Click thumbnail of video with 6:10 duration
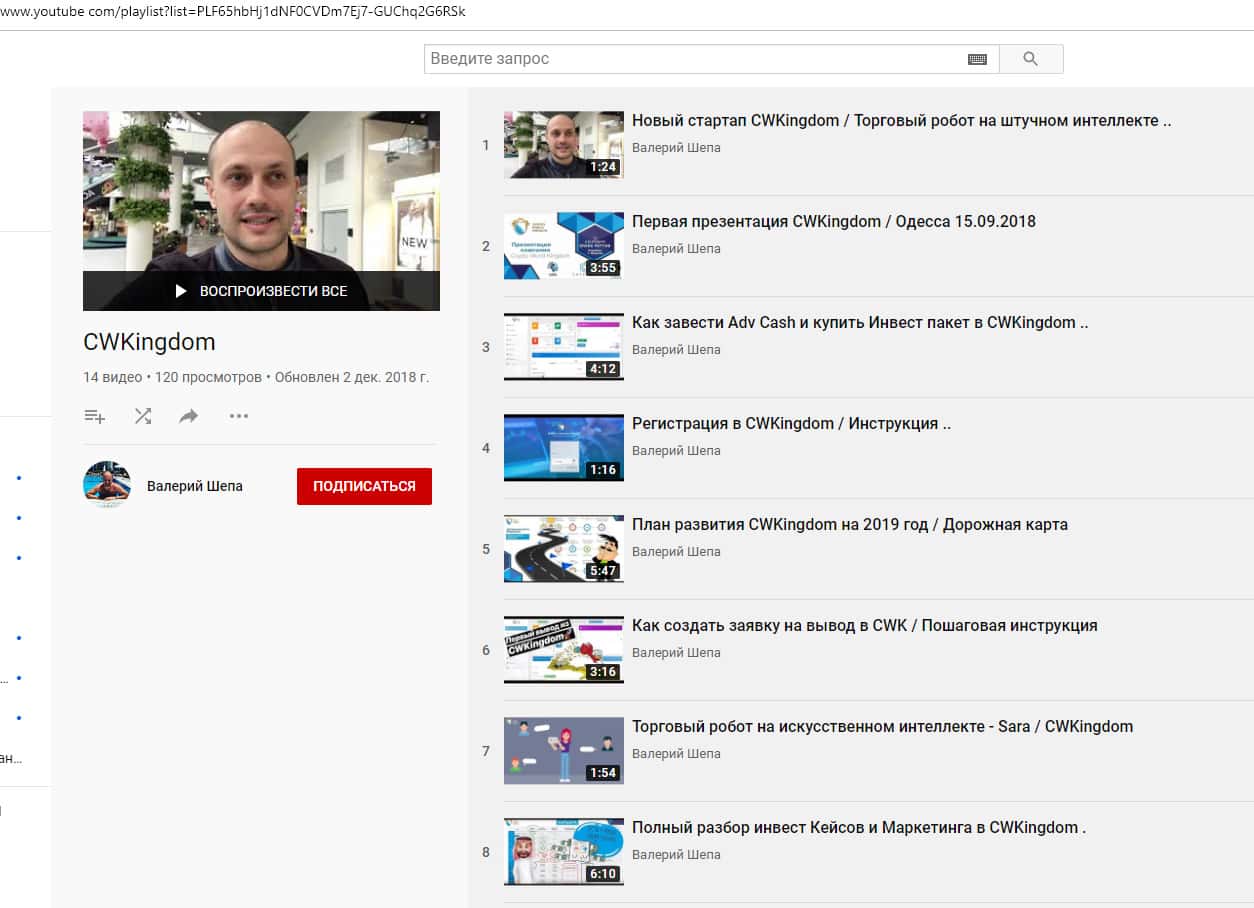Image resolution: width=1254 pixels, height=908 pixels. [564, 852]
